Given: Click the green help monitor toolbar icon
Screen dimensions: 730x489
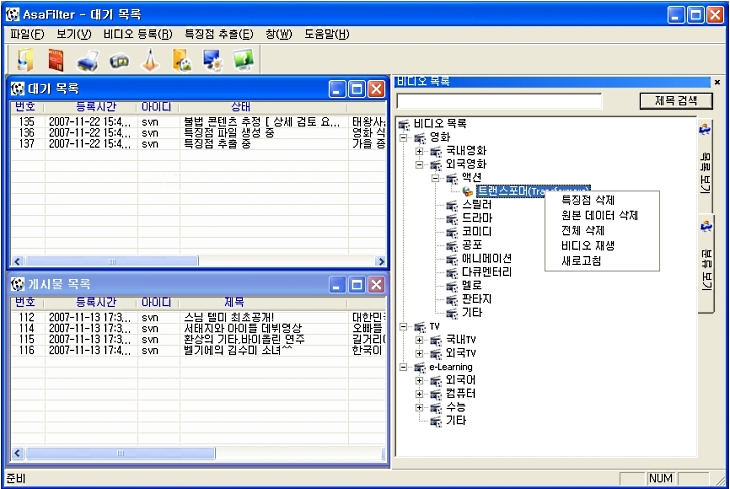Looking at the screenshot, I should click(x=243, y=60).
